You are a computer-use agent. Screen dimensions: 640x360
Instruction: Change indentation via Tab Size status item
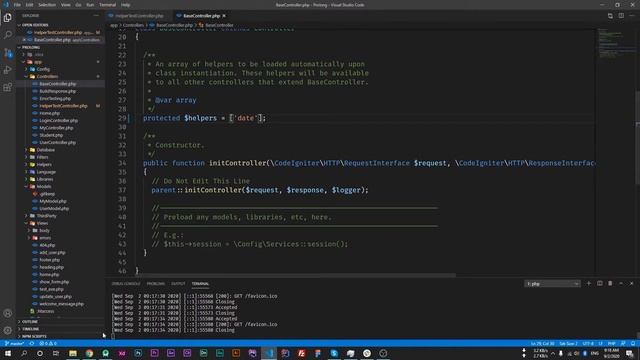tap(568, 343)
